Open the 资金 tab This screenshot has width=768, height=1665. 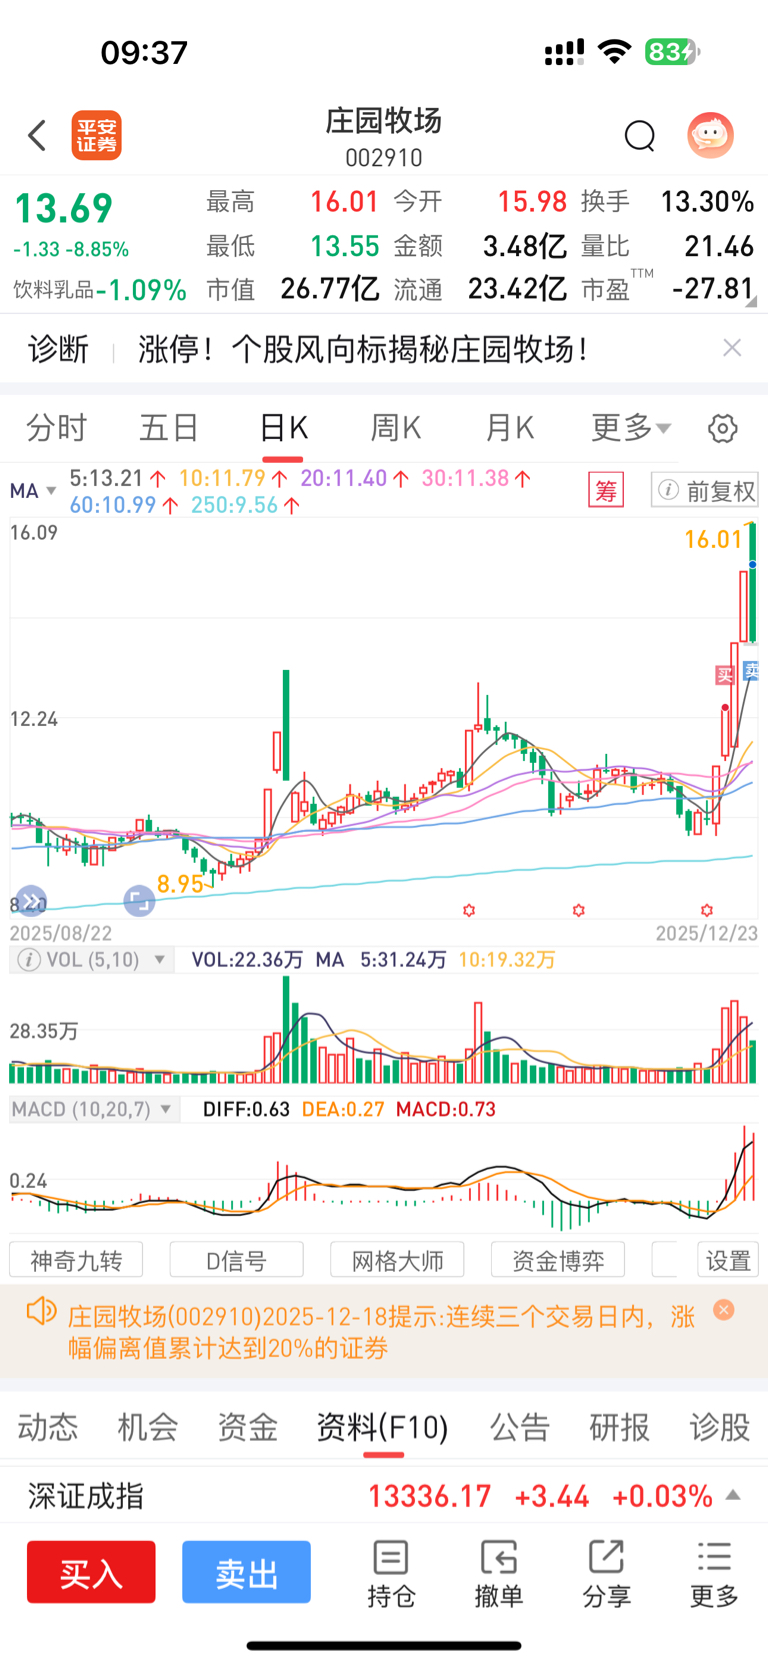247,1427
